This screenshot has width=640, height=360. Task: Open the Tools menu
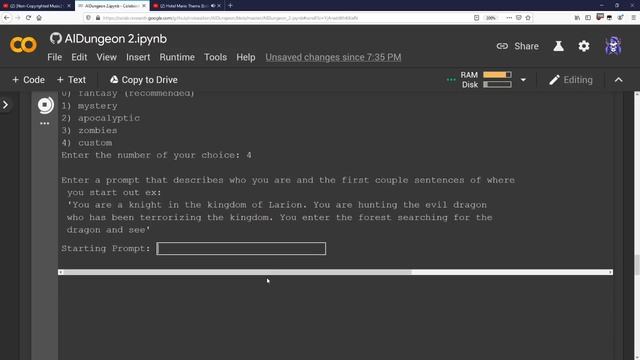pos(215,57)
